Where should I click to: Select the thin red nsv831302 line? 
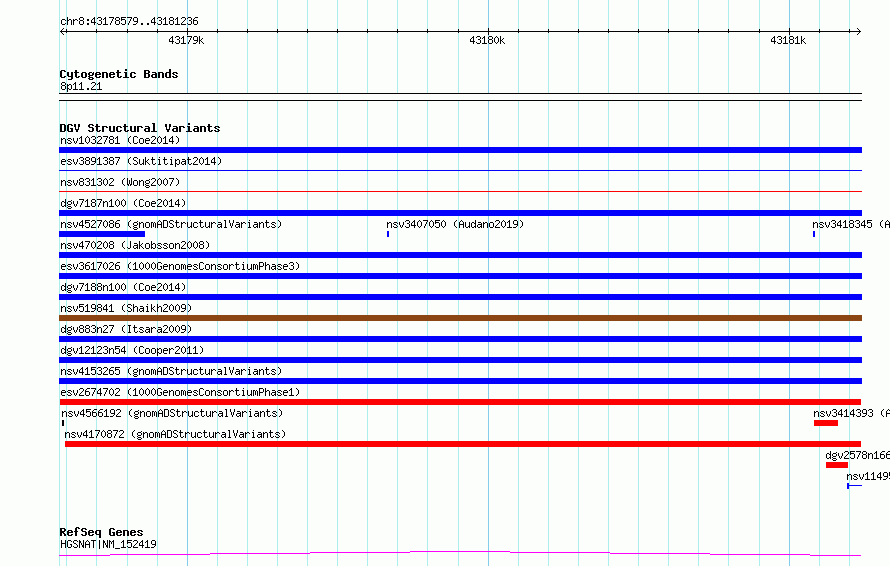pyautogui.click(x=460, y=191)
